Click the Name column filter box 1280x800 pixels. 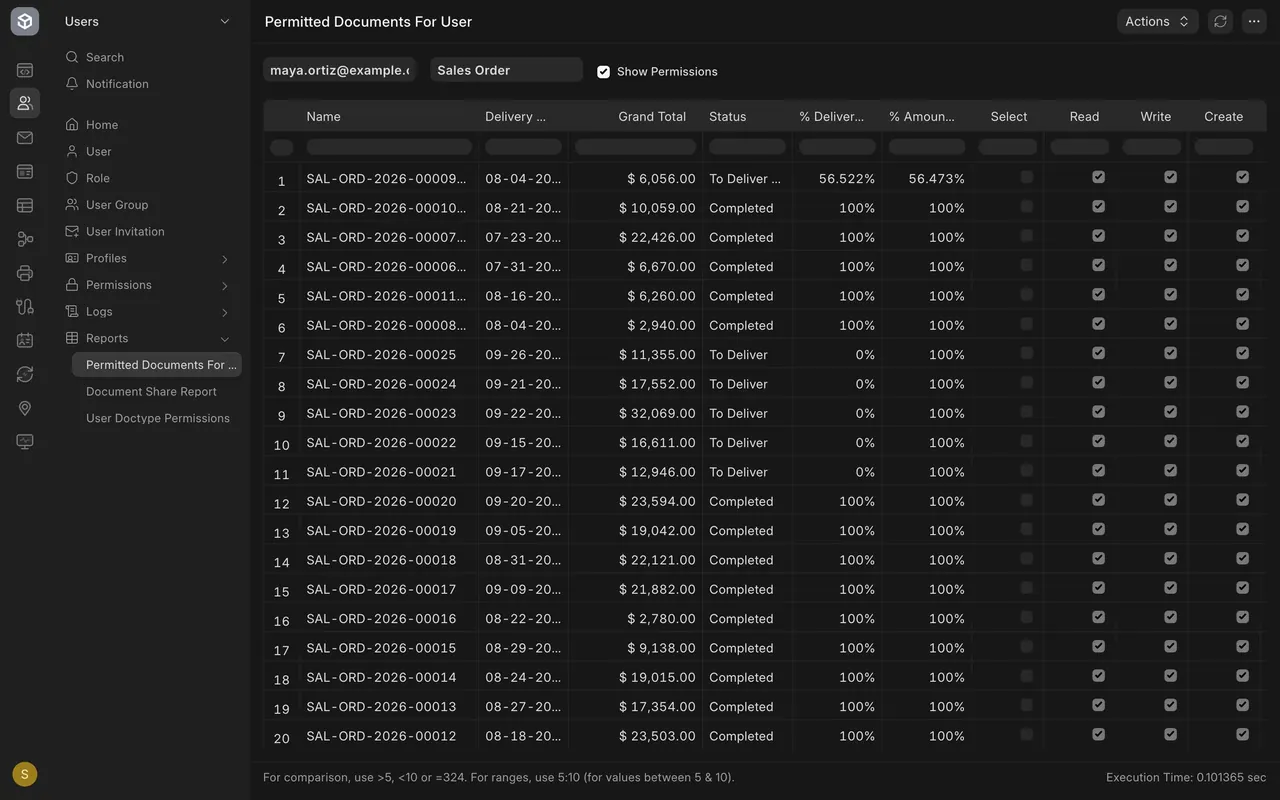tap(389, 147)
